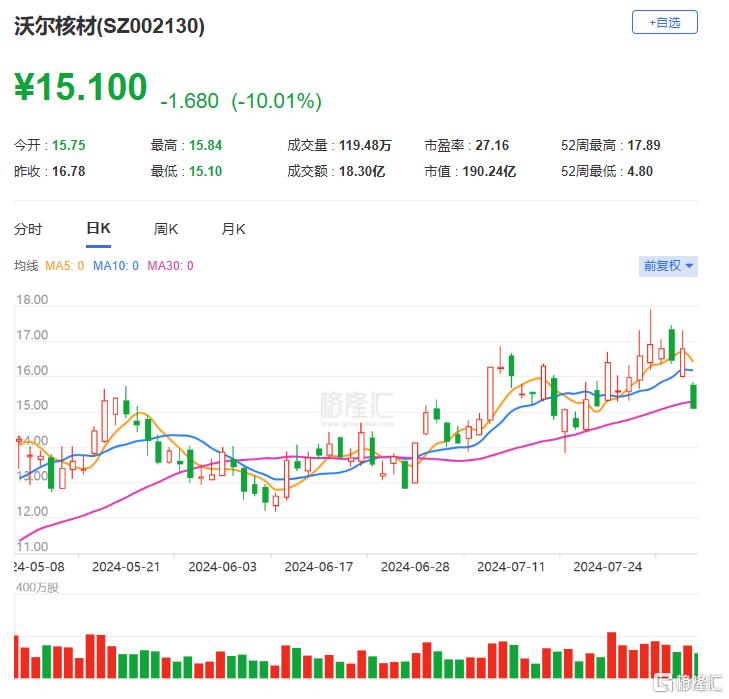
Task: Click the last green candlestick on chart
Action: point(693,396)
